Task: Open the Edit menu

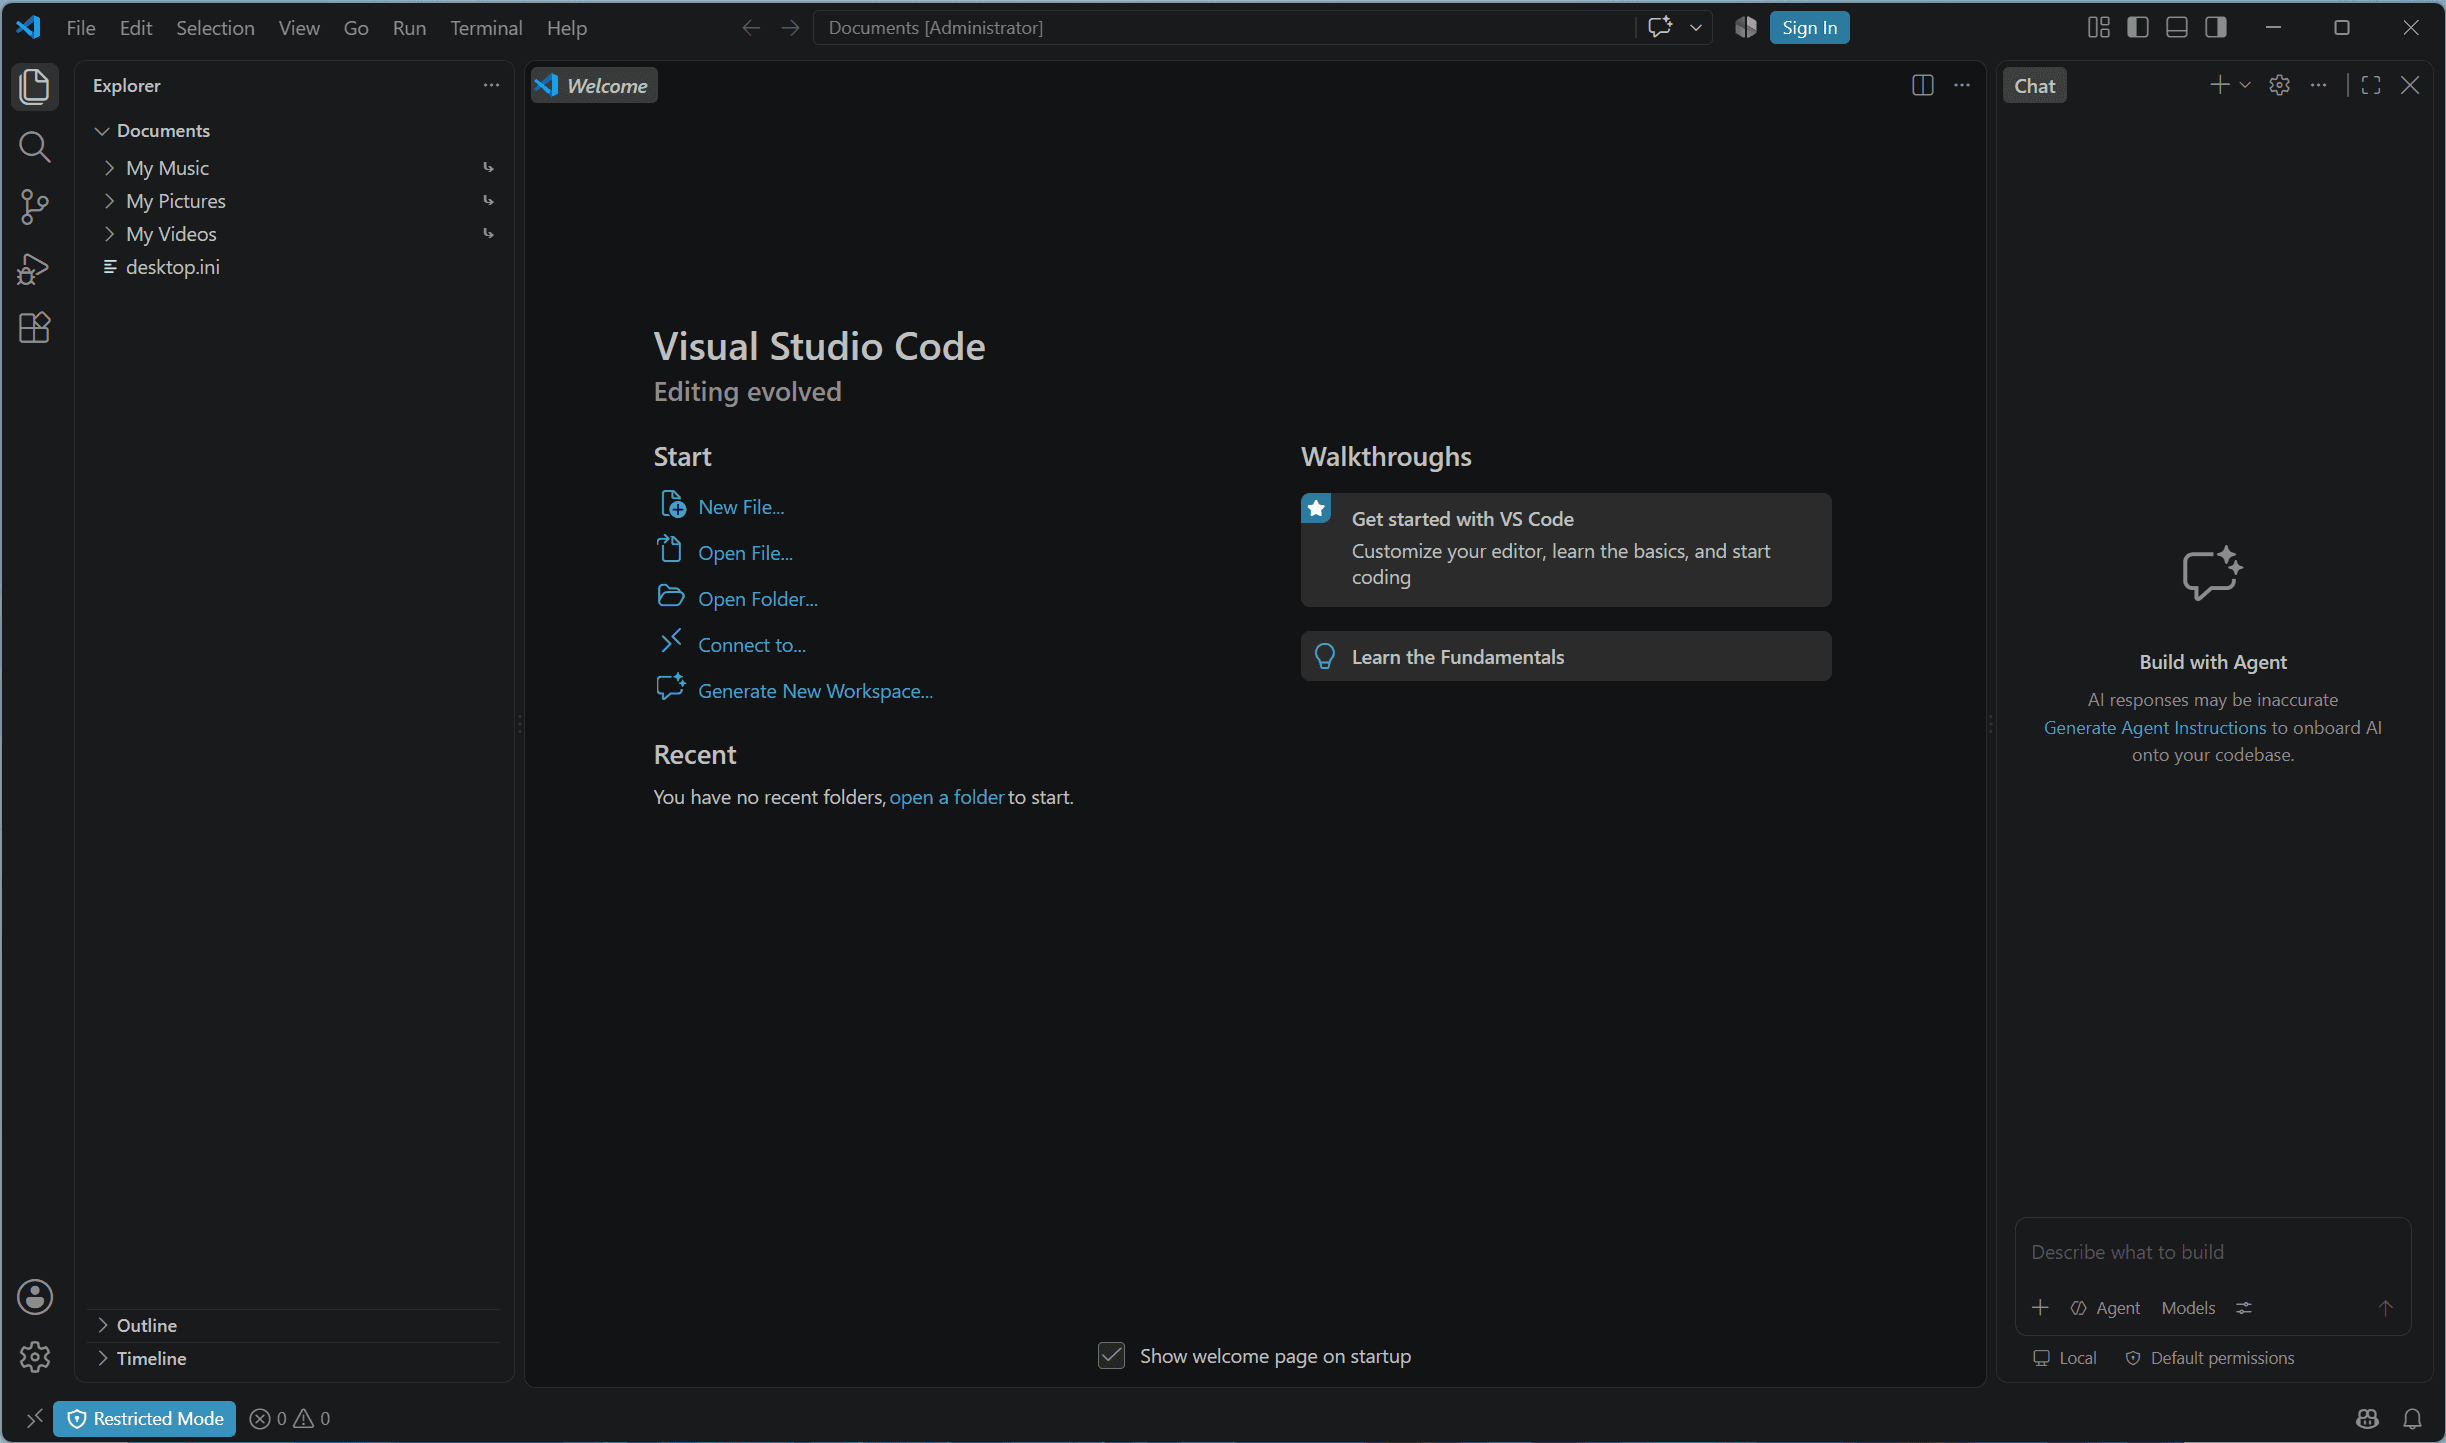Action: tap(136, 28)
